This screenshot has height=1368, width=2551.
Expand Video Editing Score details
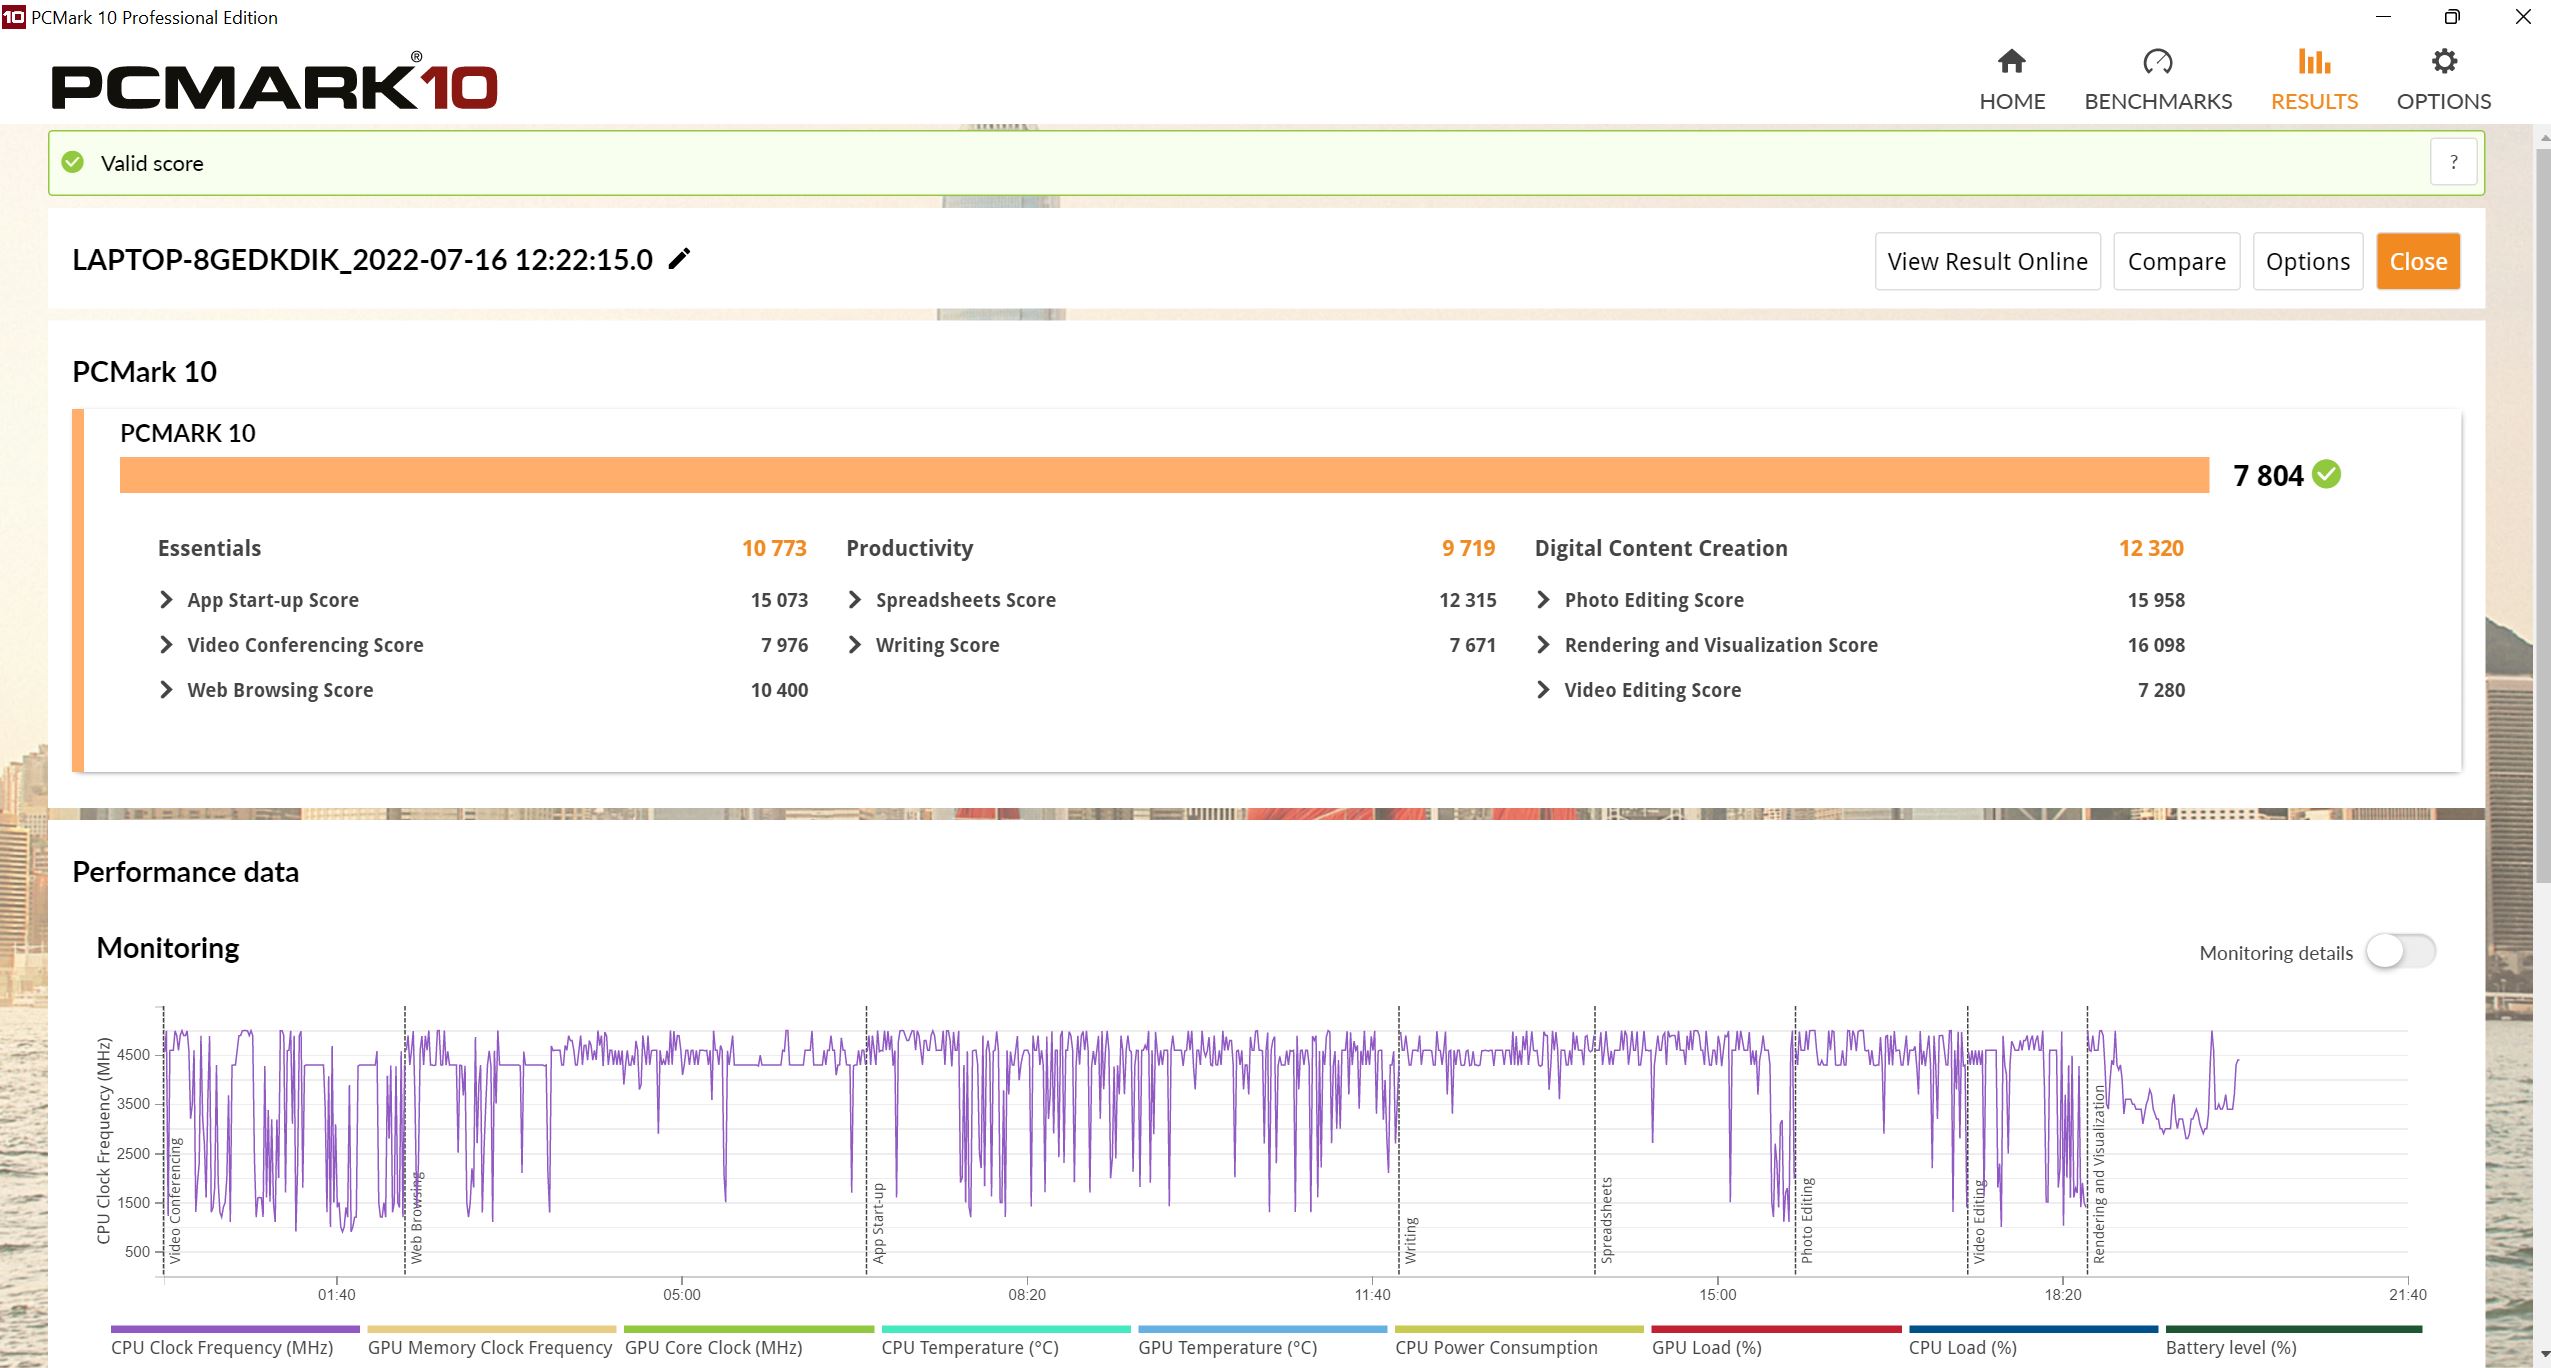click(1543, 689)
